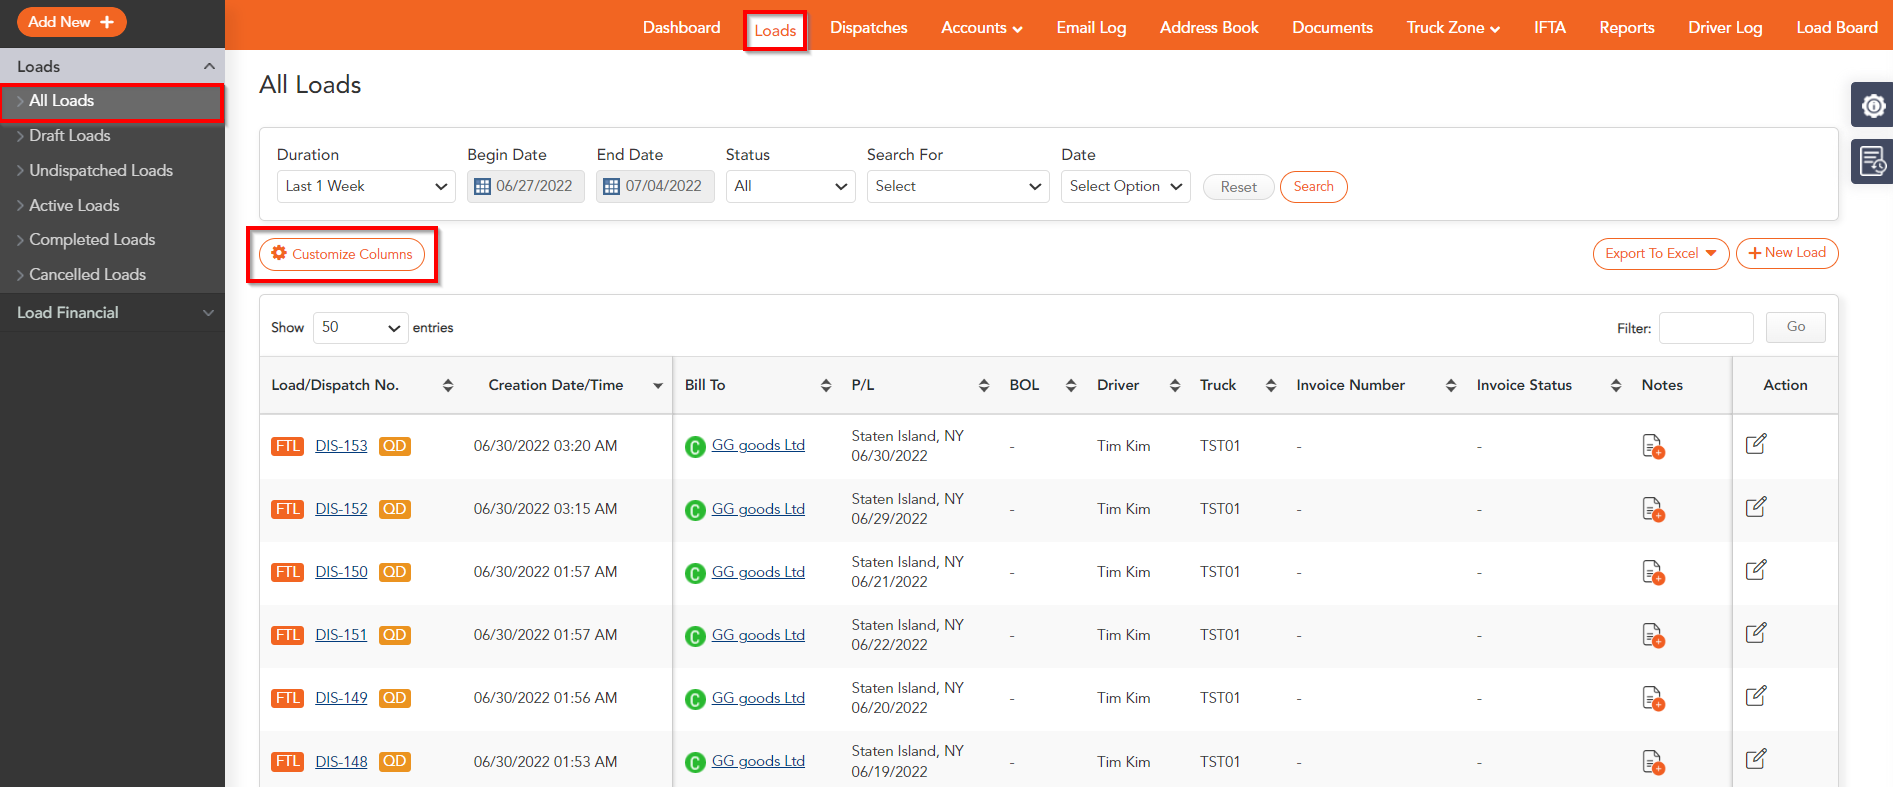Click the edit action icon for DIS-150
The height and width of the screenshot is (787, 1893).
click(1756, 570)
